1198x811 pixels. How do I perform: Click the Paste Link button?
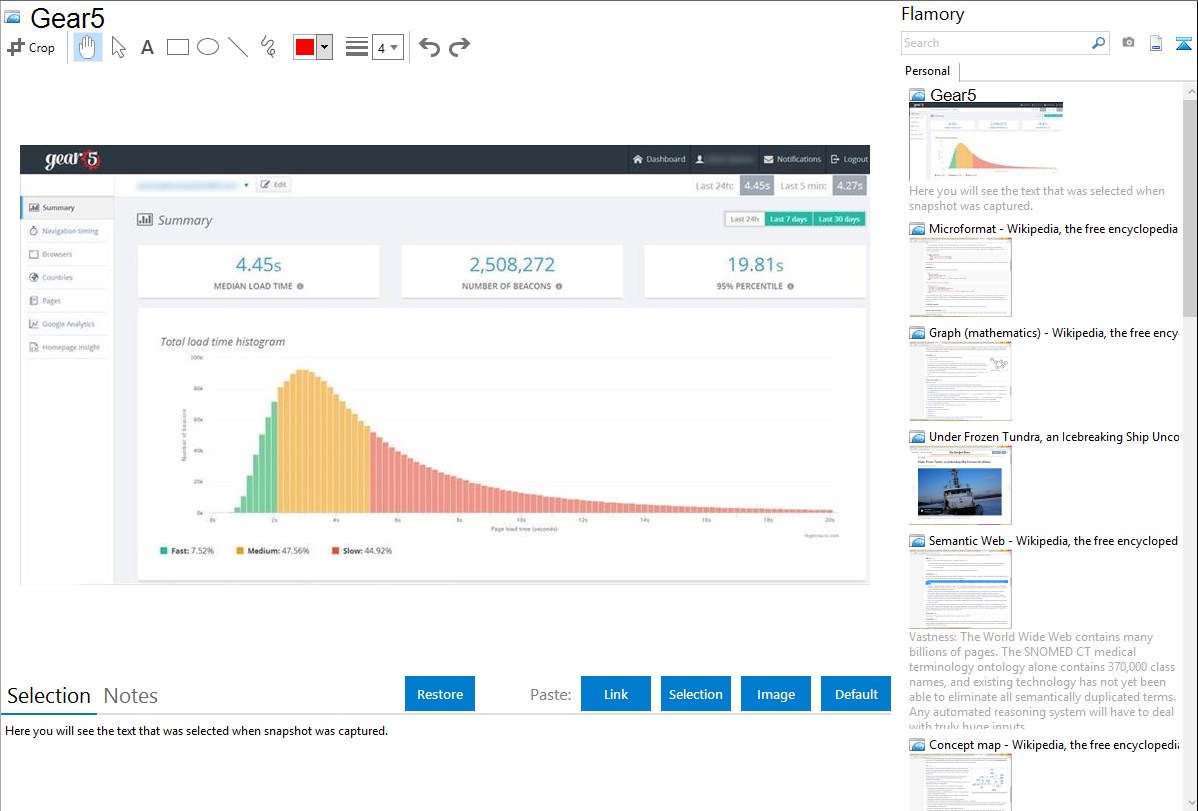(616, 694)
